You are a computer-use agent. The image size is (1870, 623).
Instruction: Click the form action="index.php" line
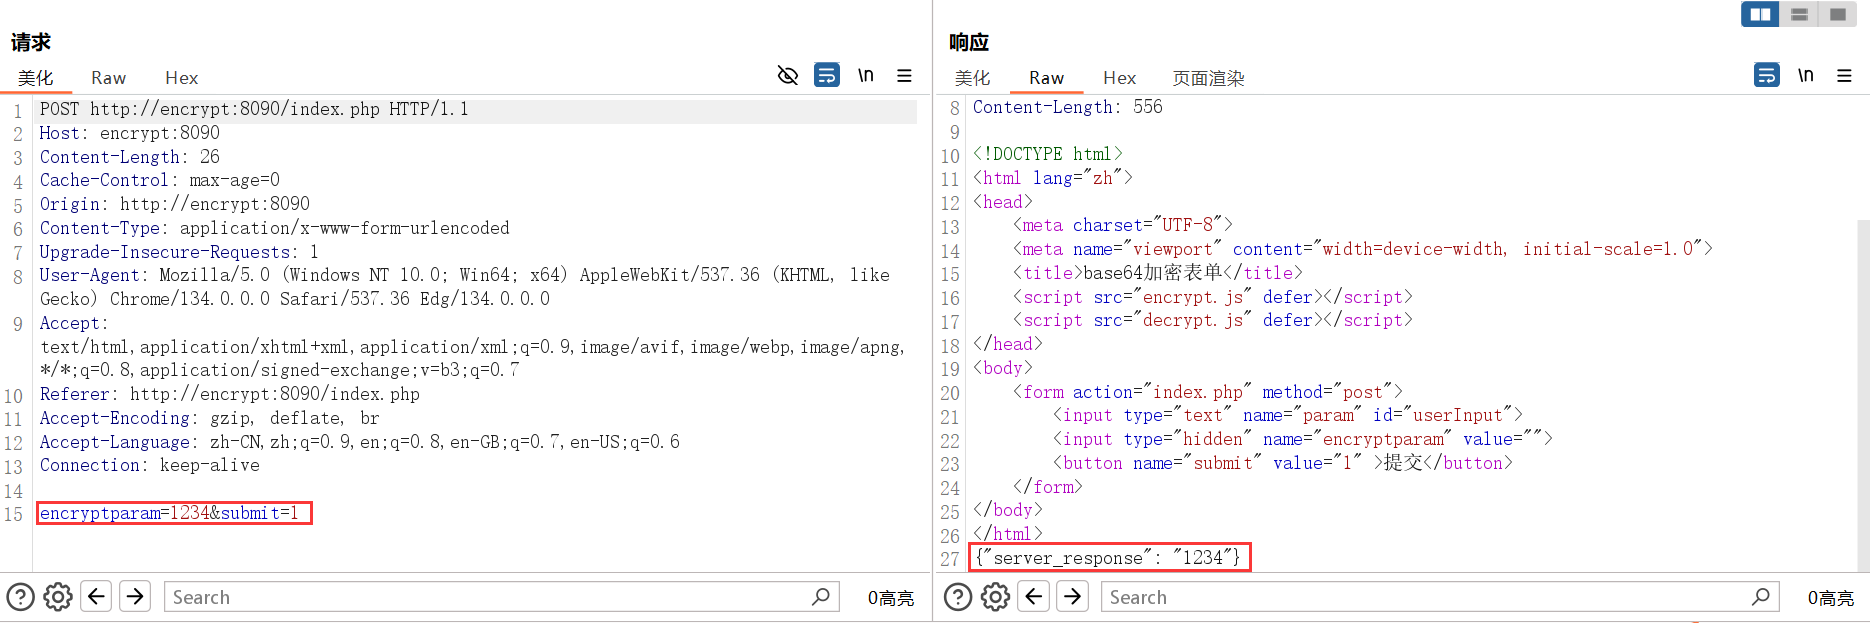tap(1207, 392)
